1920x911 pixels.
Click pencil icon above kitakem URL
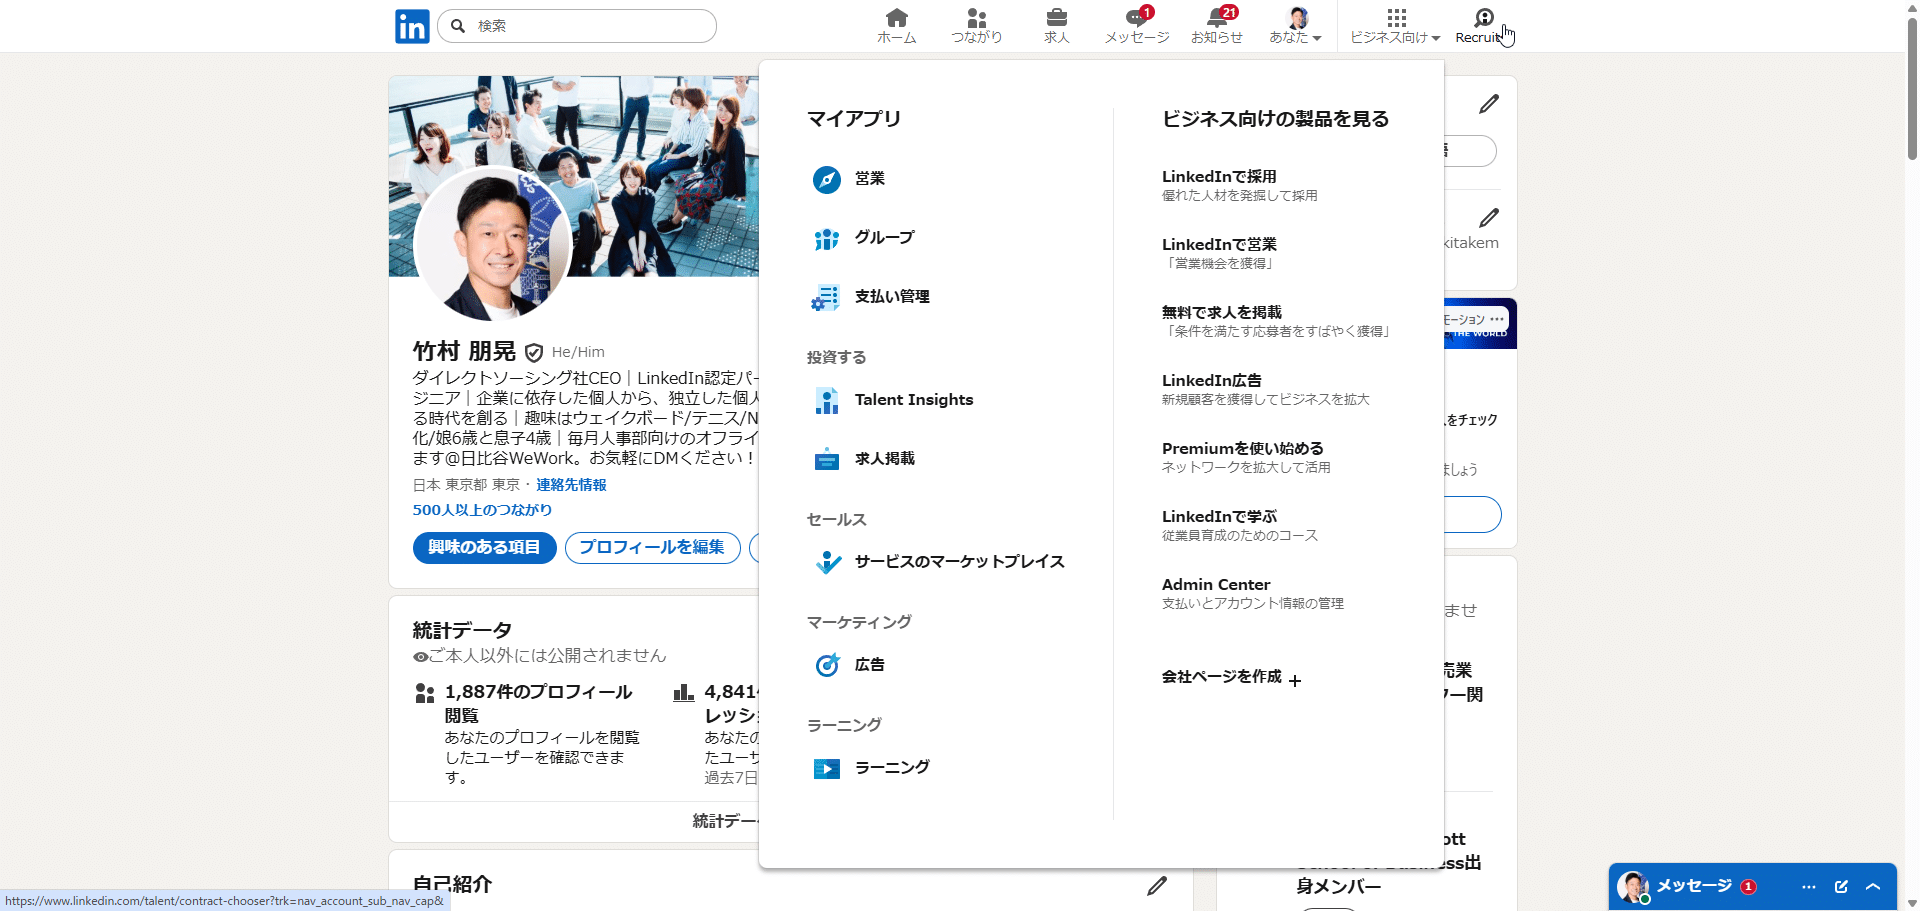(x=1489, y=218)
